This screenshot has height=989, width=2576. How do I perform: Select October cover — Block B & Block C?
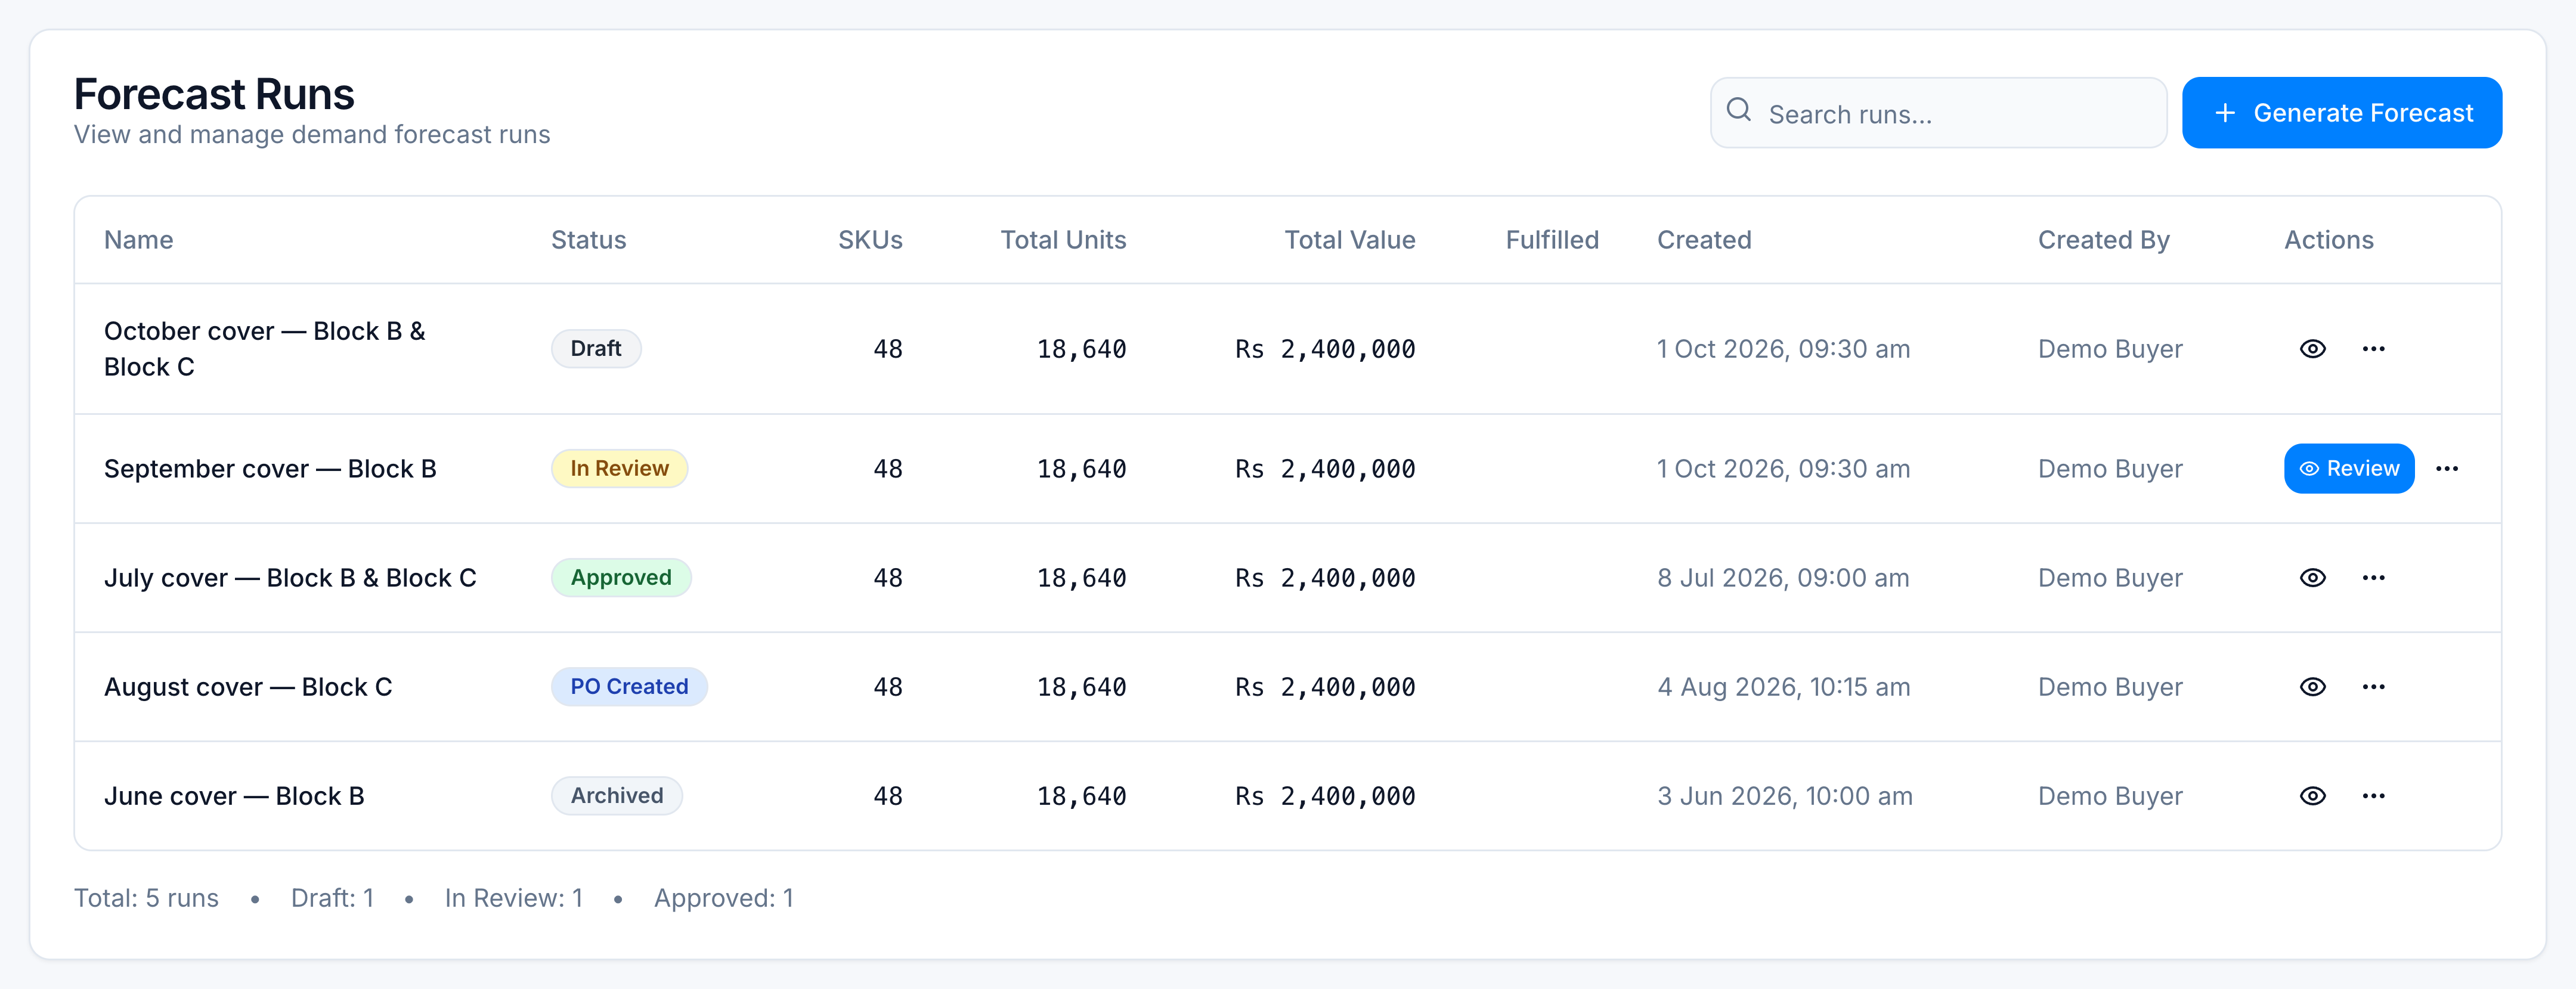265,349
